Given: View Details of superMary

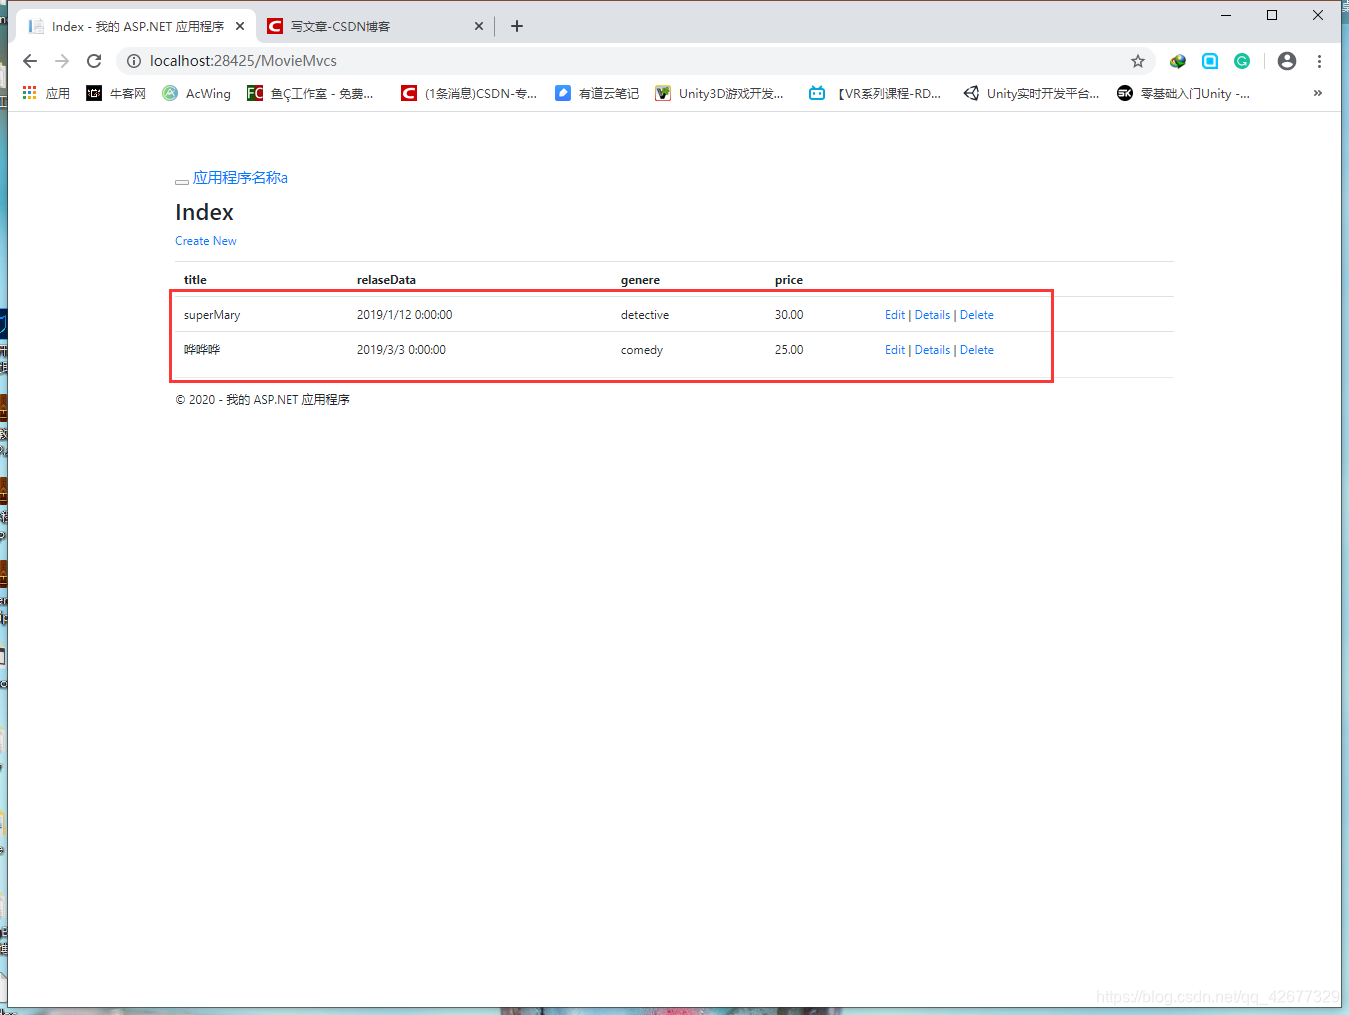Looking at the screenshot, I should [932, 315].
